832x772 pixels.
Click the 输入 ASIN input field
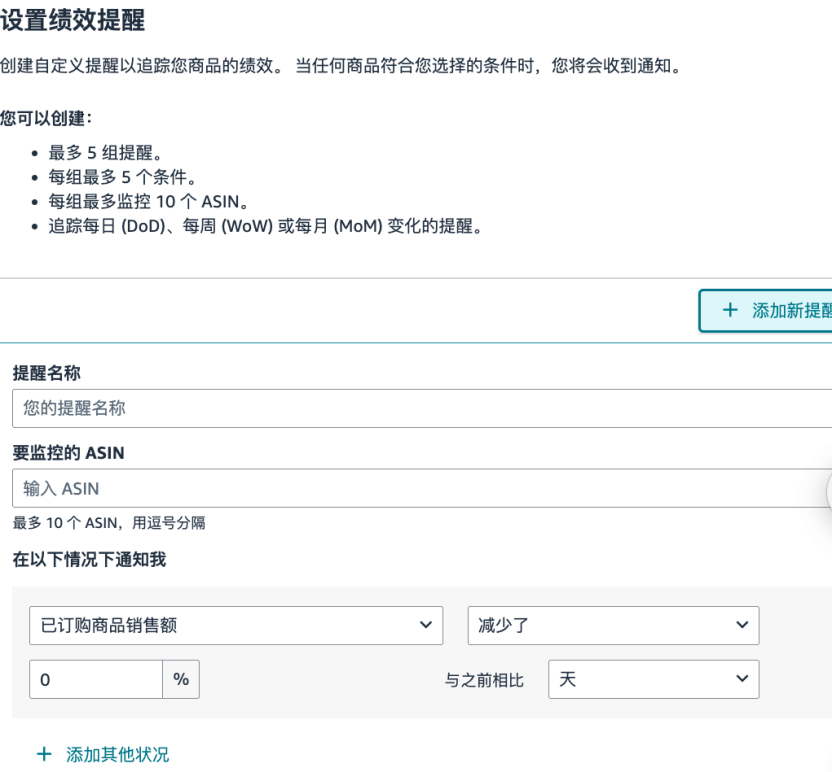pos(300,488)
